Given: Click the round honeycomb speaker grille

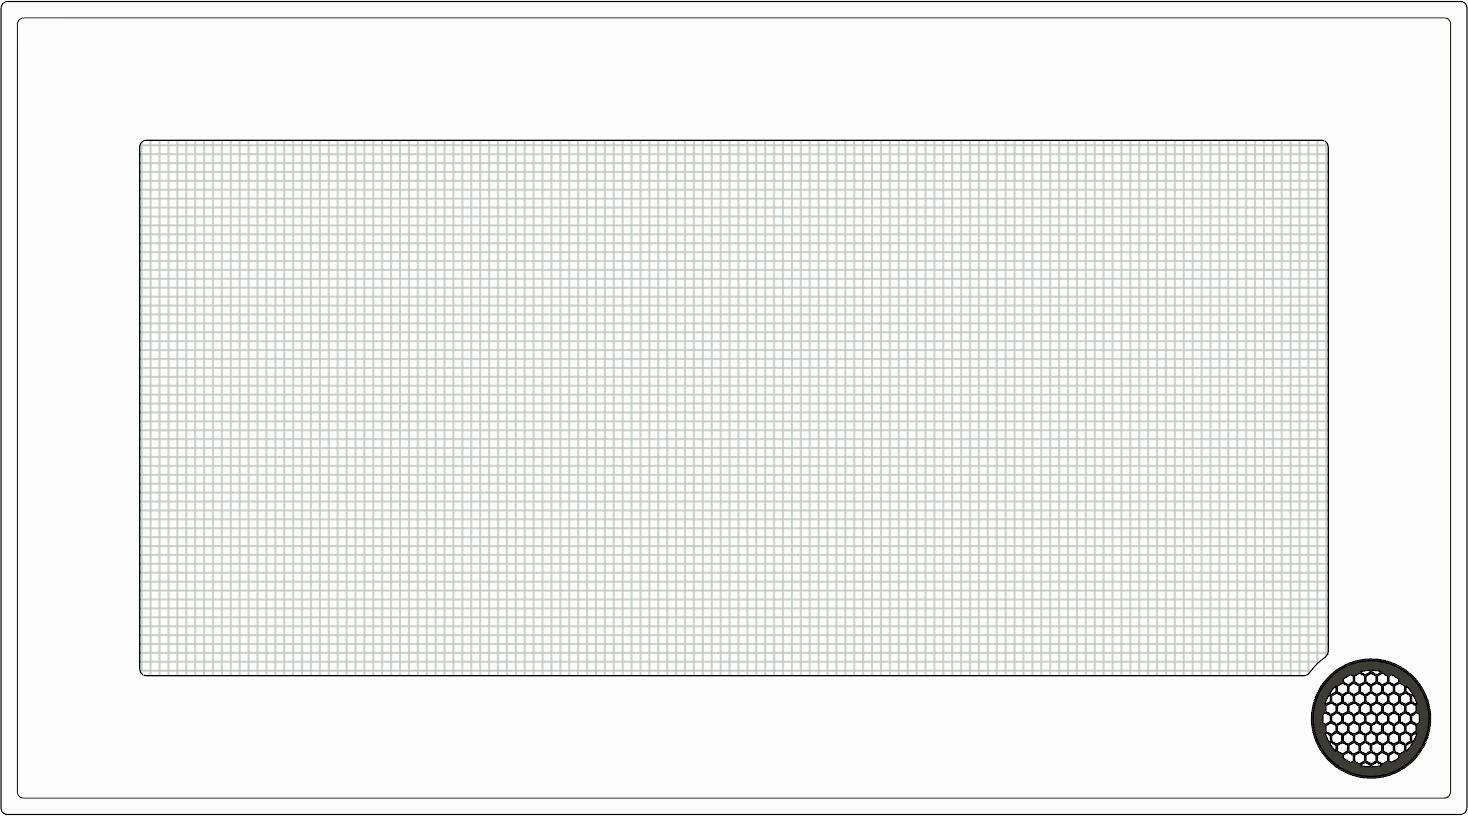Looking at the screenshot, I should click(1371, 718).
